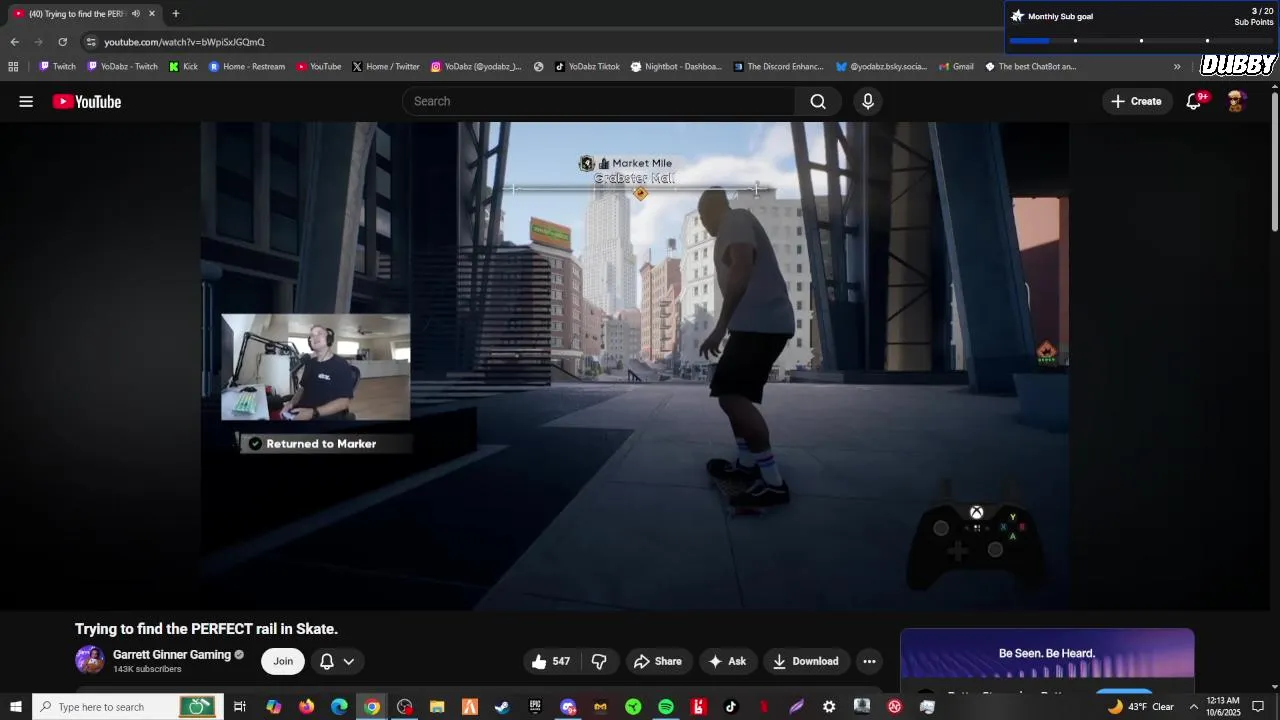Click the video player to pause

pos(635,365)
